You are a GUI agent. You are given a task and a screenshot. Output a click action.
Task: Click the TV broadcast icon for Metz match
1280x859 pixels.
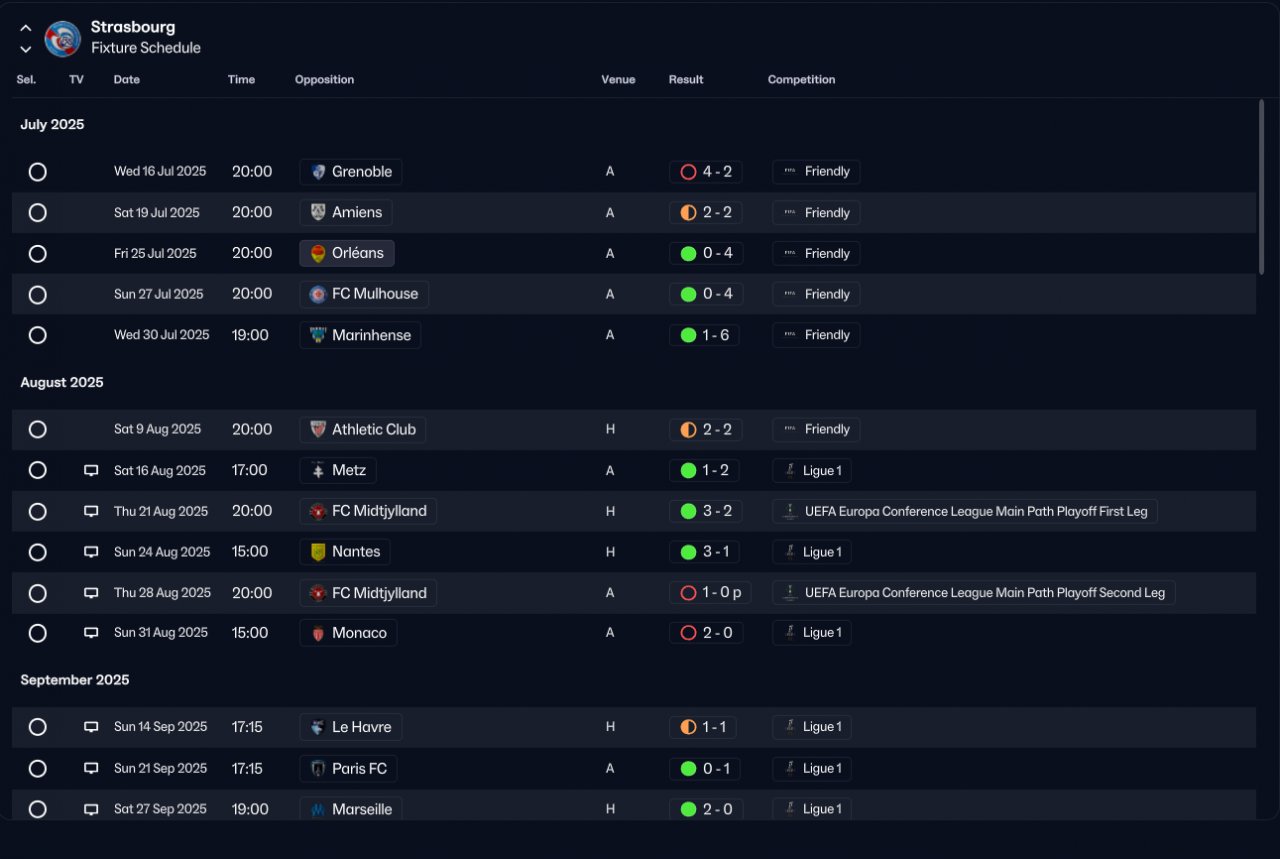click(x=91, y=470)
